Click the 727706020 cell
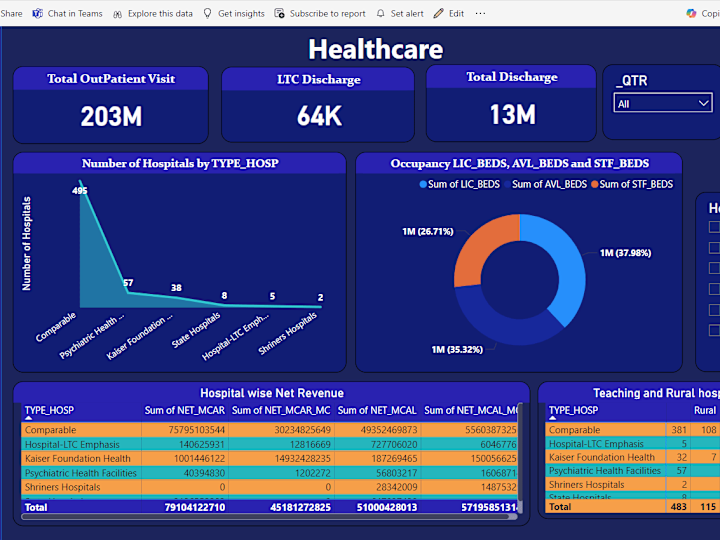 click(394, 444)
